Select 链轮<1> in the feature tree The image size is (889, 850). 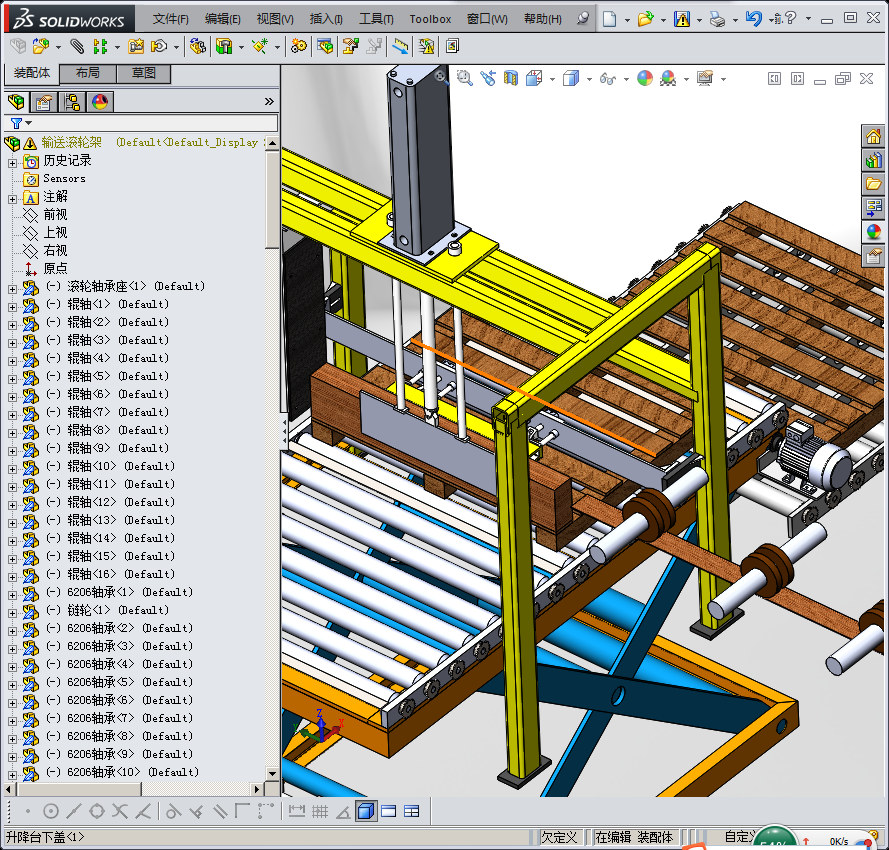(x=90, y=610)
